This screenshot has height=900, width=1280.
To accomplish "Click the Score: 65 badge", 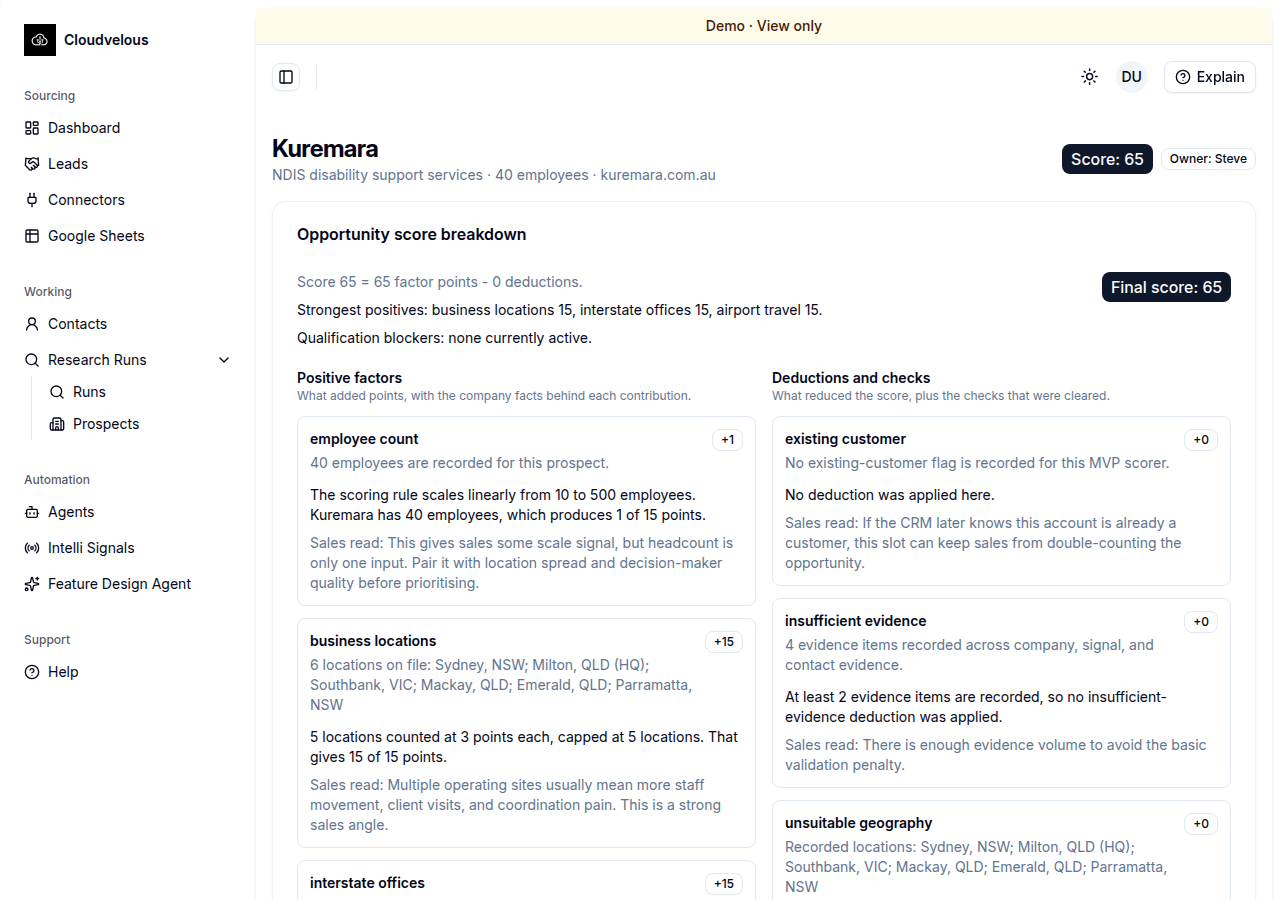I will click(1107, 159).
